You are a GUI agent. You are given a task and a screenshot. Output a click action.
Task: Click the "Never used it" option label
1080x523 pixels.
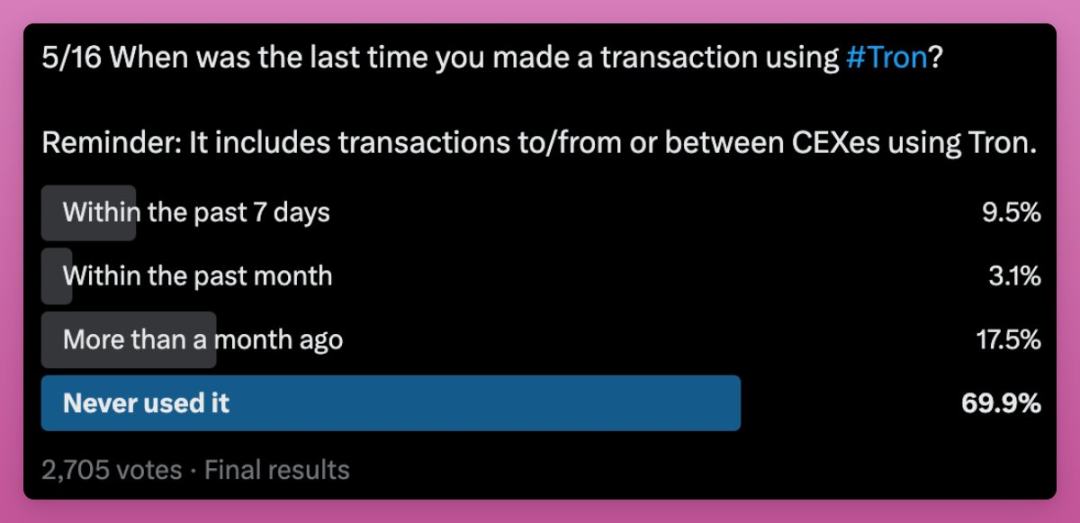point(146,403)
